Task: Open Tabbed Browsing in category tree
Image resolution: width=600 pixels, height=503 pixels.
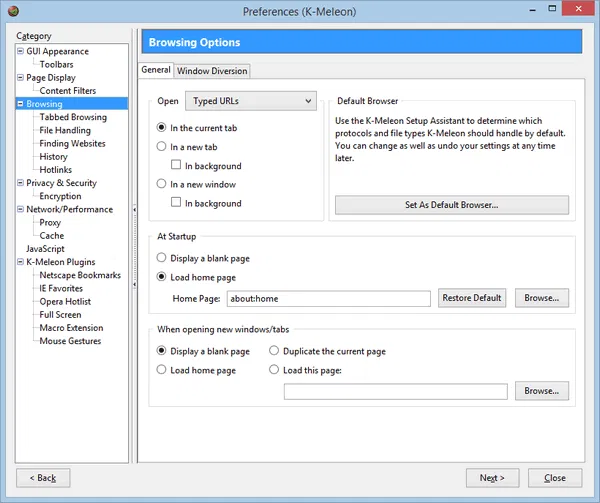Action: (x=72, y=117)
